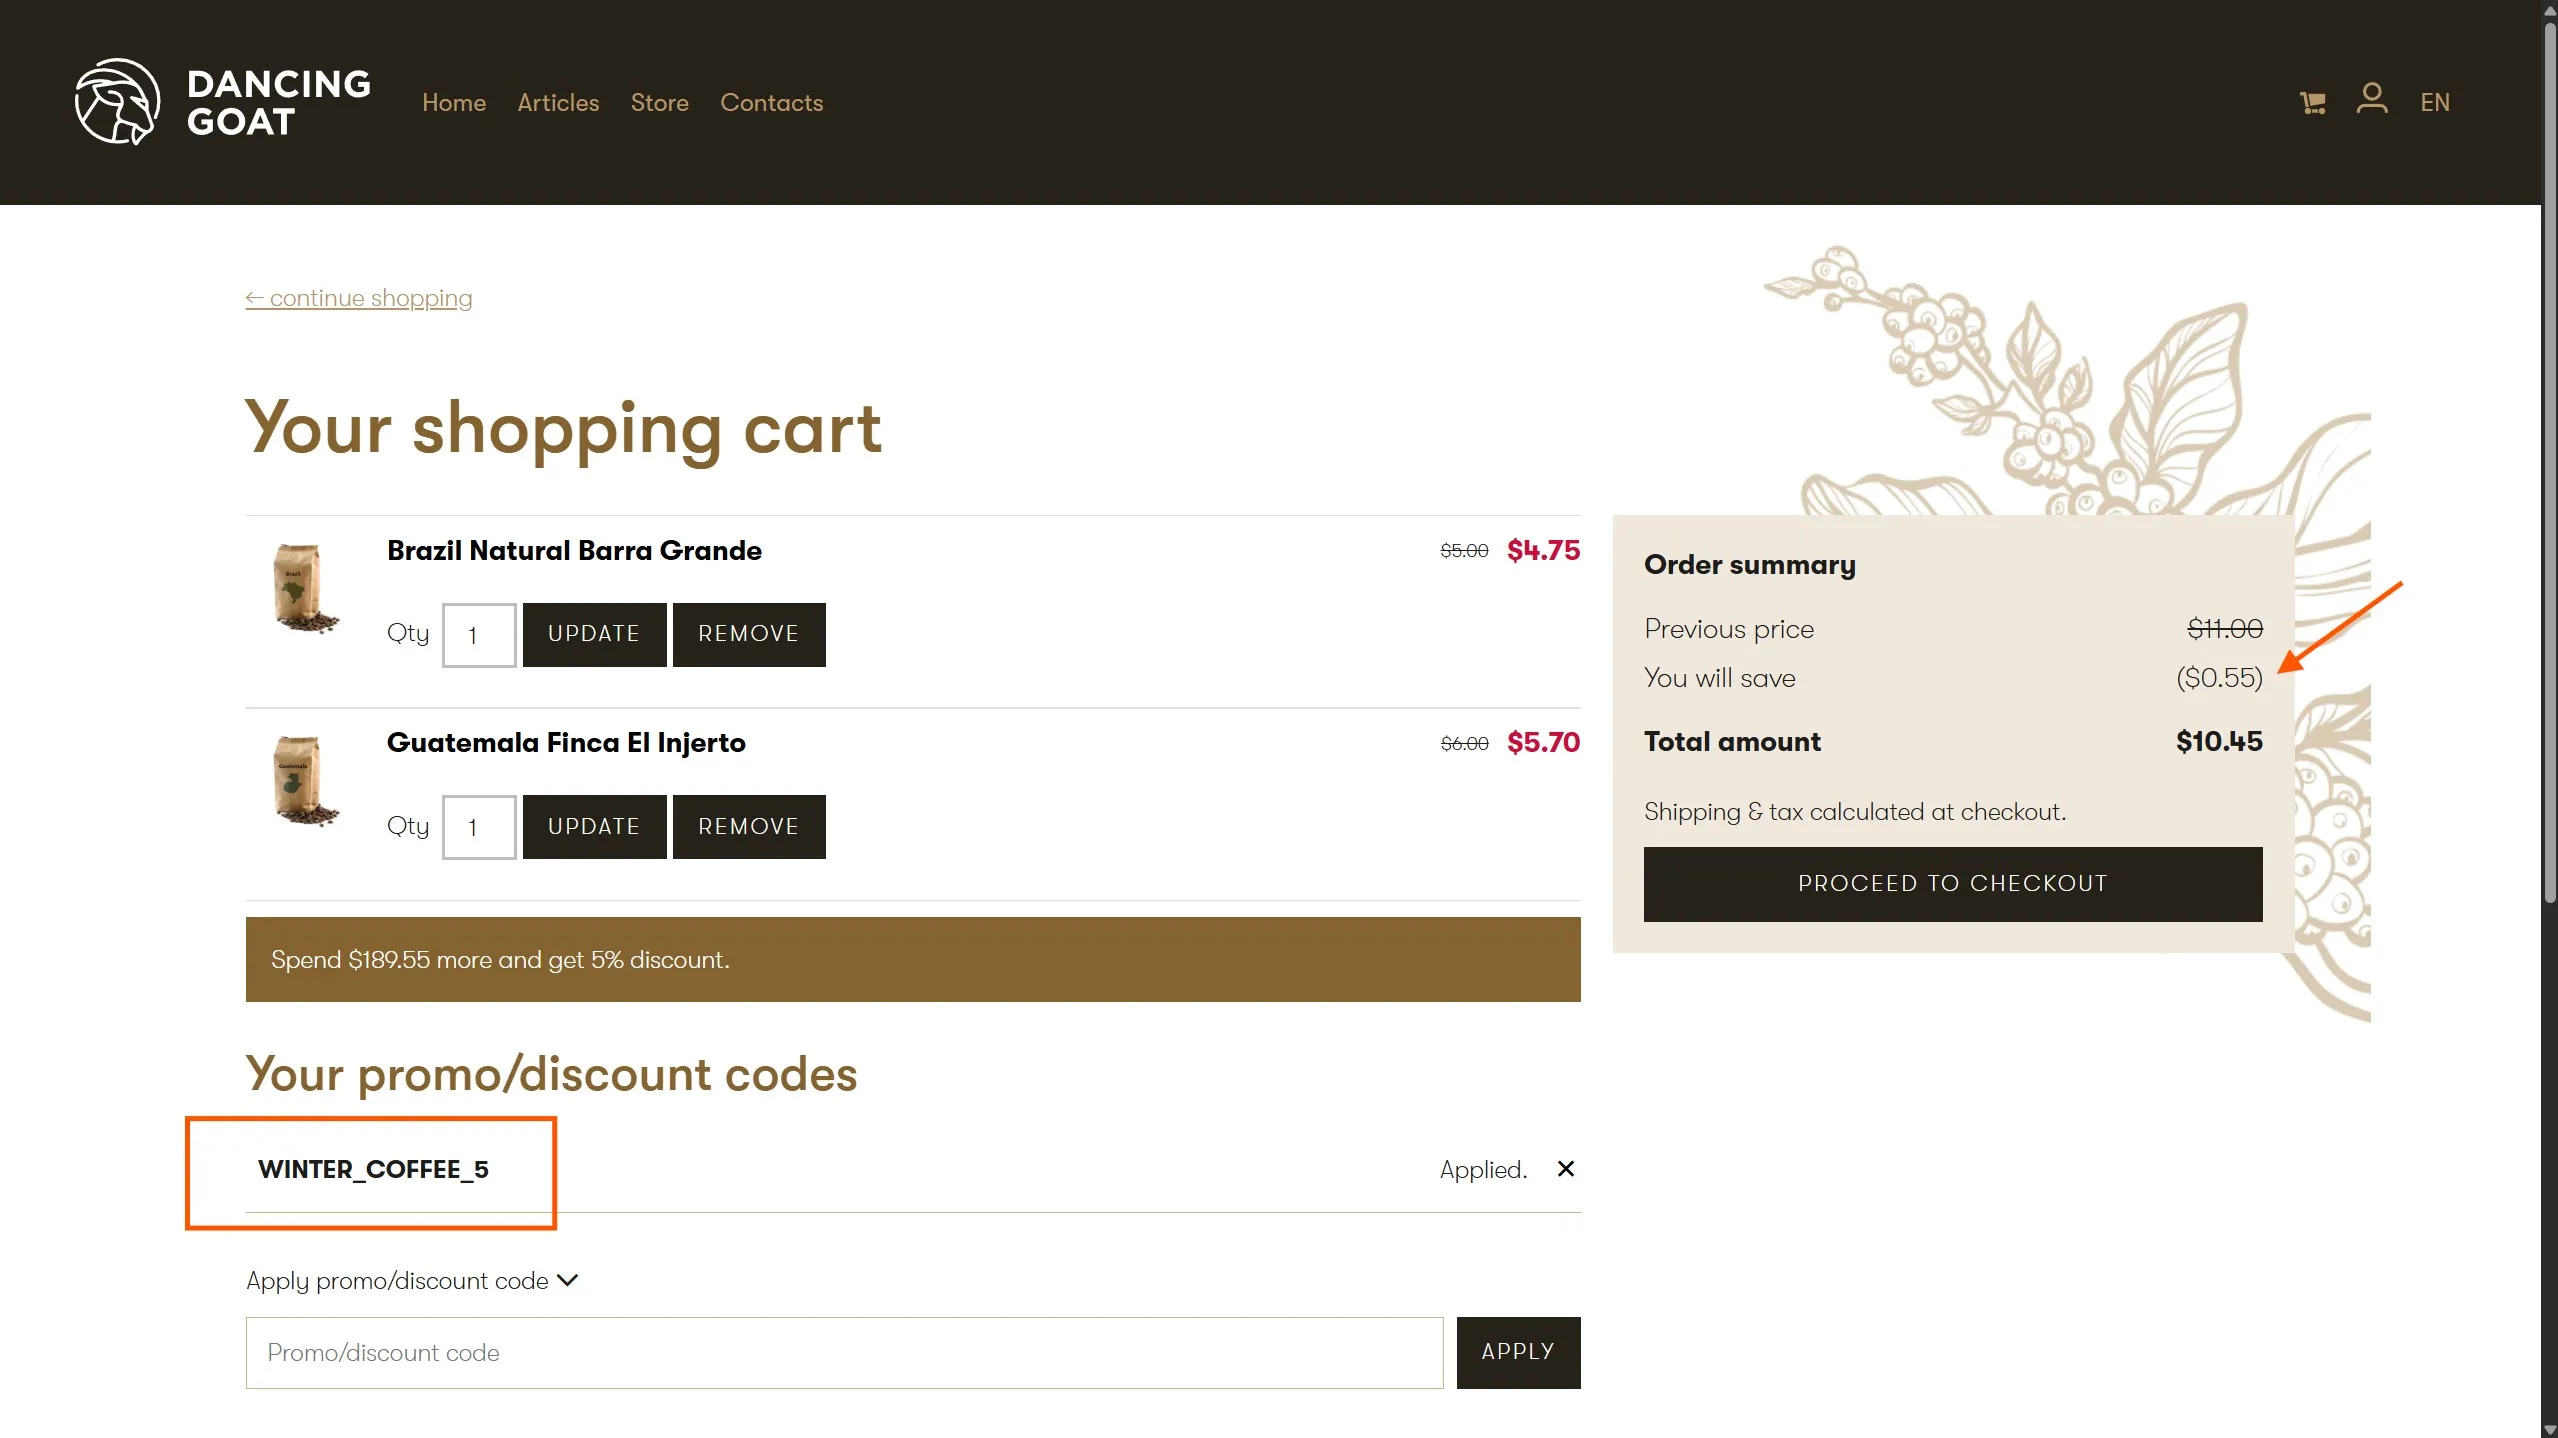
Task: Open the EN language selector
Action: [2434, 102]
